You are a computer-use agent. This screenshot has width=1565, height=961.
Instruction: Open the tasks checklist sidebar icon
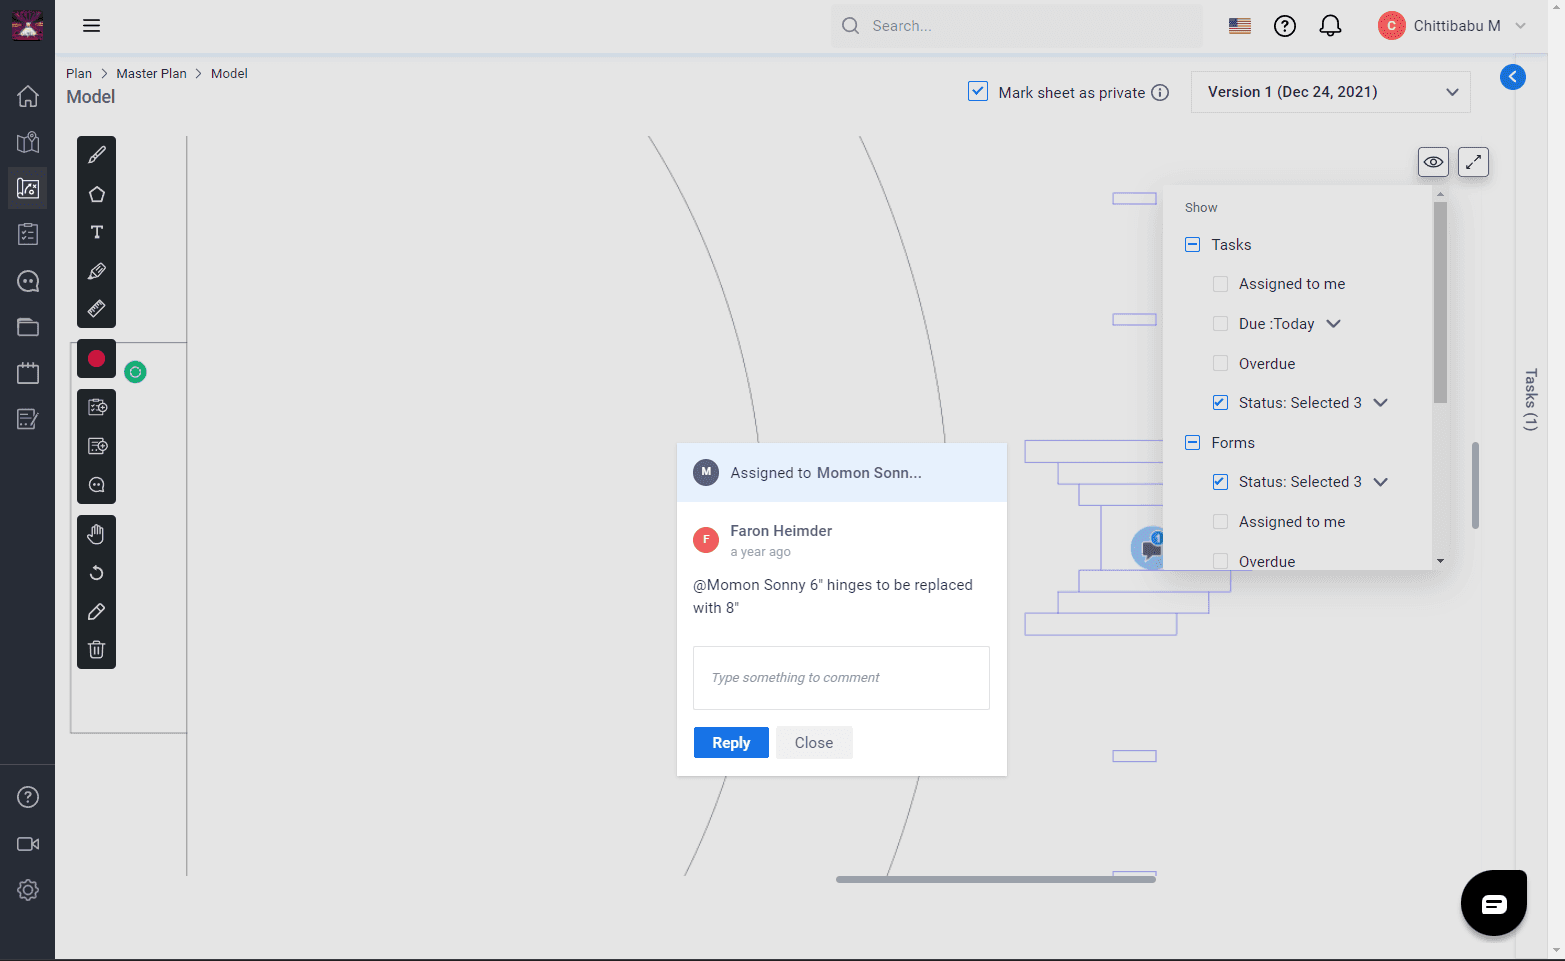click(x=28, y=234)
